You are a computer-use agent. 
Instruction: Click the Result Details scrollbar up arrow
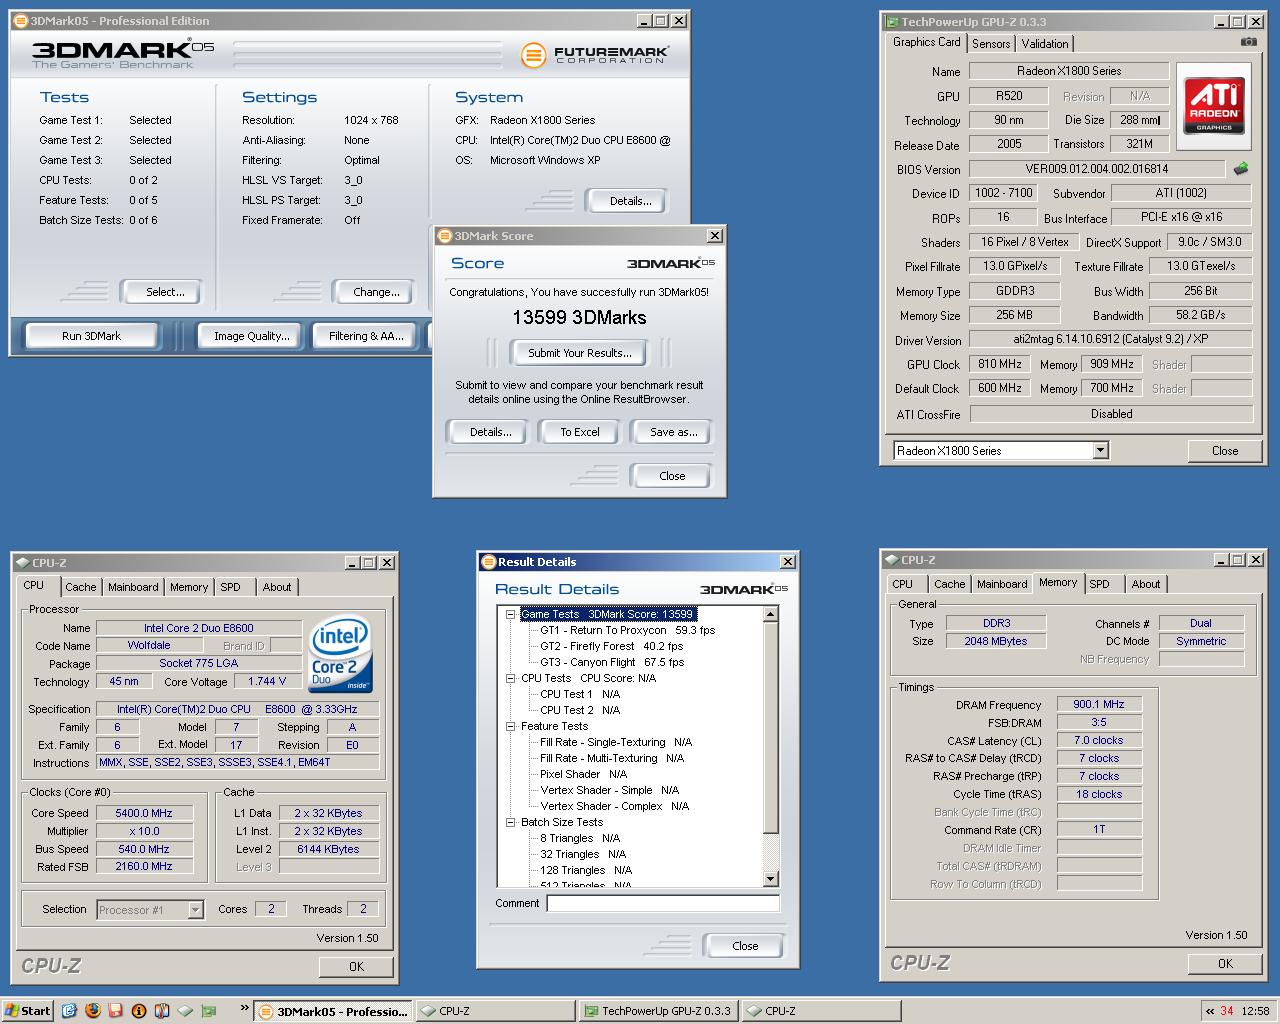click(x=770, y=613)
